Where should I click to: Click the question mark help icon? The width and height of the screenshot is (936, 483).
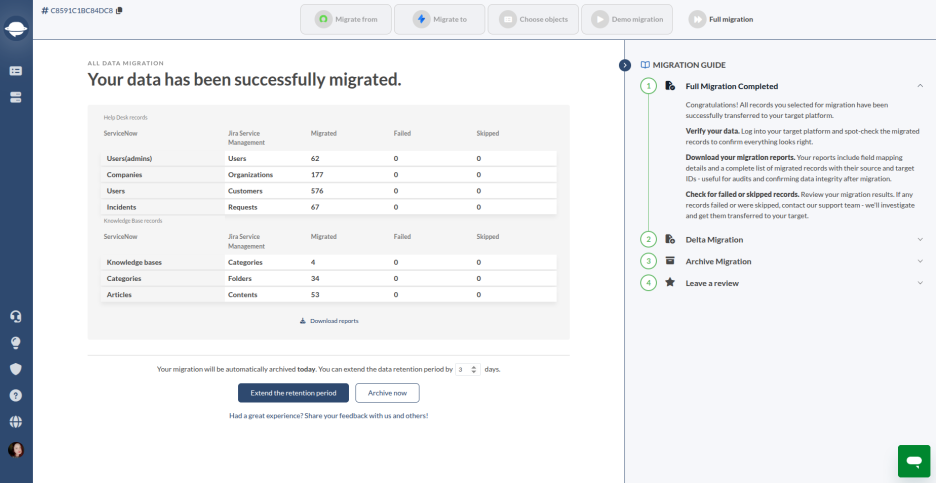tap(16, 395)
